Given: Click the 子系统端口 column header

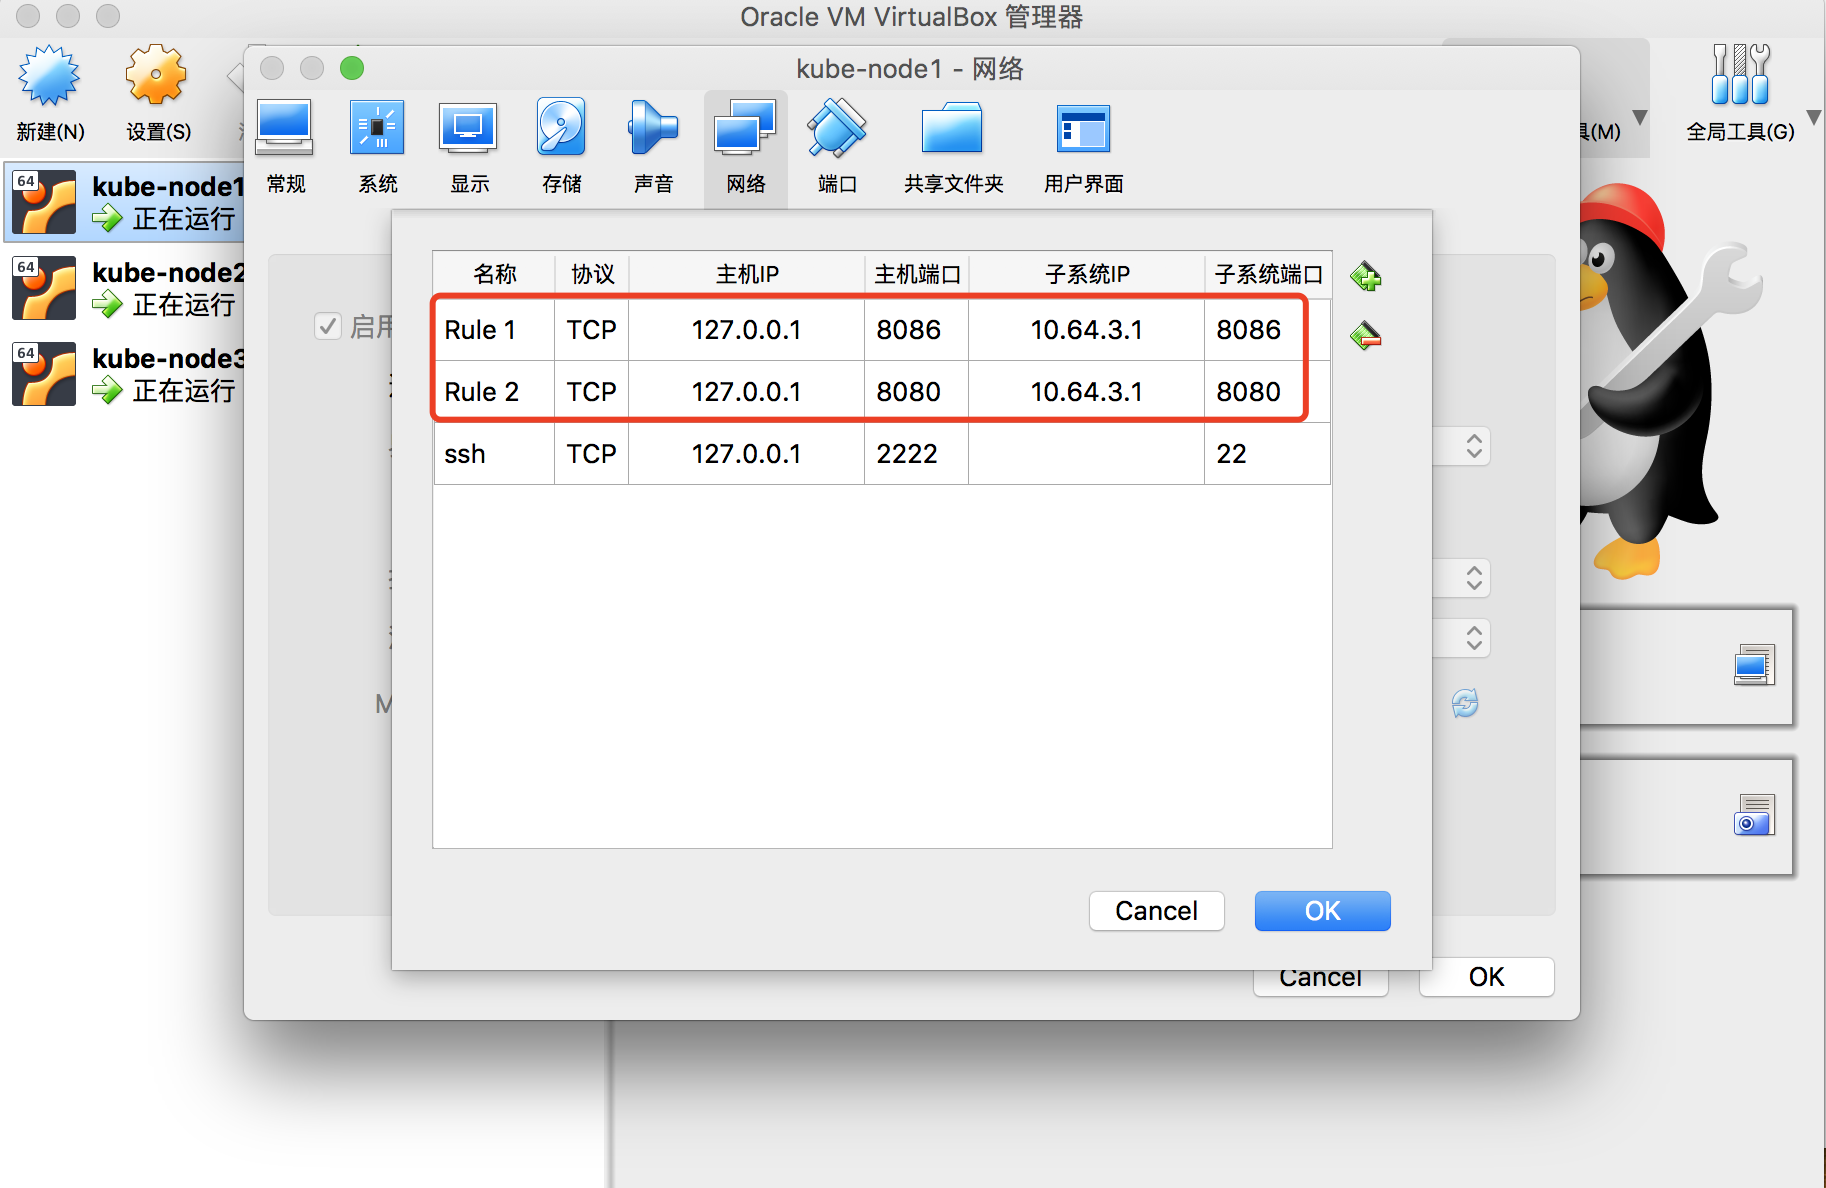Looking at the screenshot, I should pos(1268,274).
